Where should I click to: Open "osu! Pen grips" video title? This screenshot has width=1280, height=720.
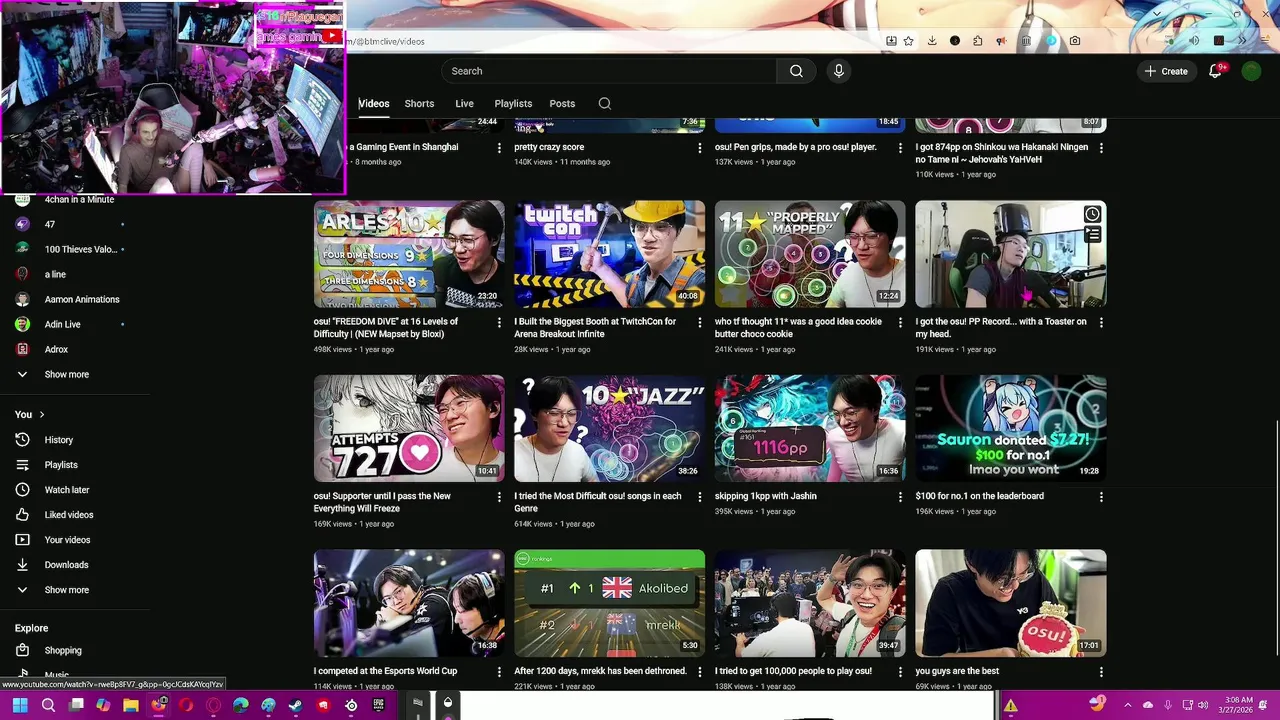pyautogui.click(x=795, y=147)
